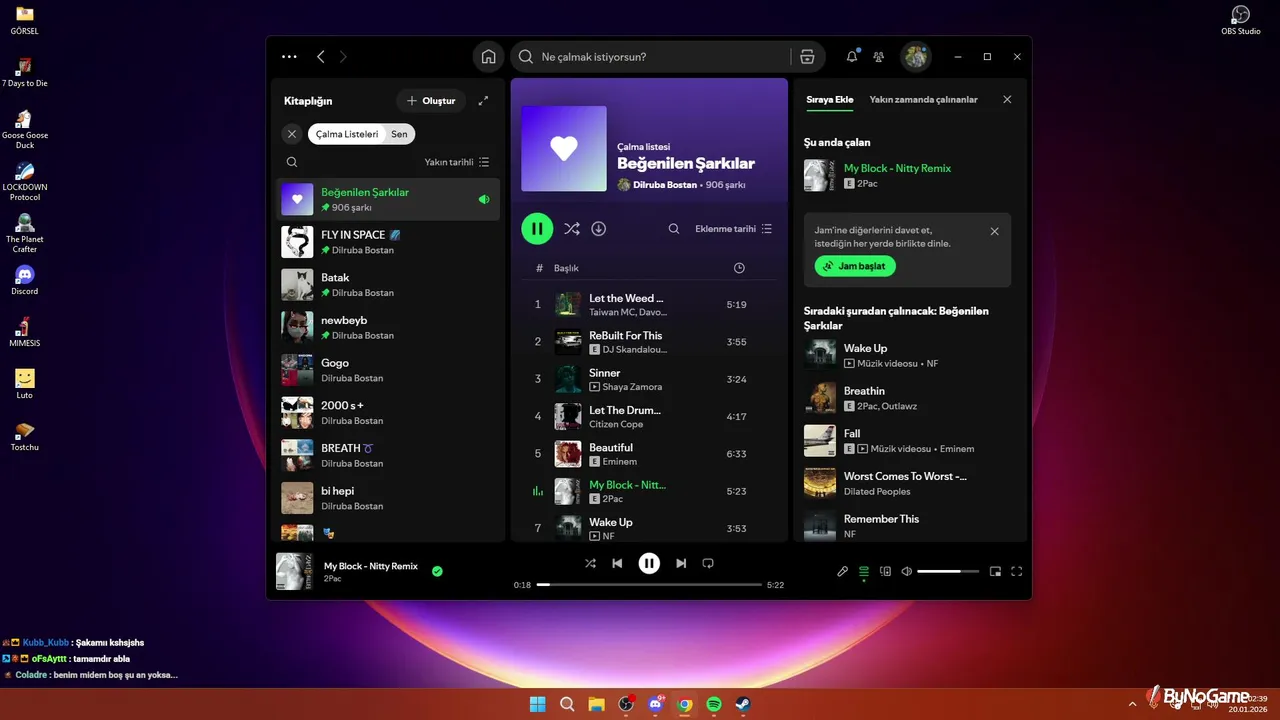Select Breathin in the queue
This screenshot has height=720, width=1280.
tap(908, 398)
